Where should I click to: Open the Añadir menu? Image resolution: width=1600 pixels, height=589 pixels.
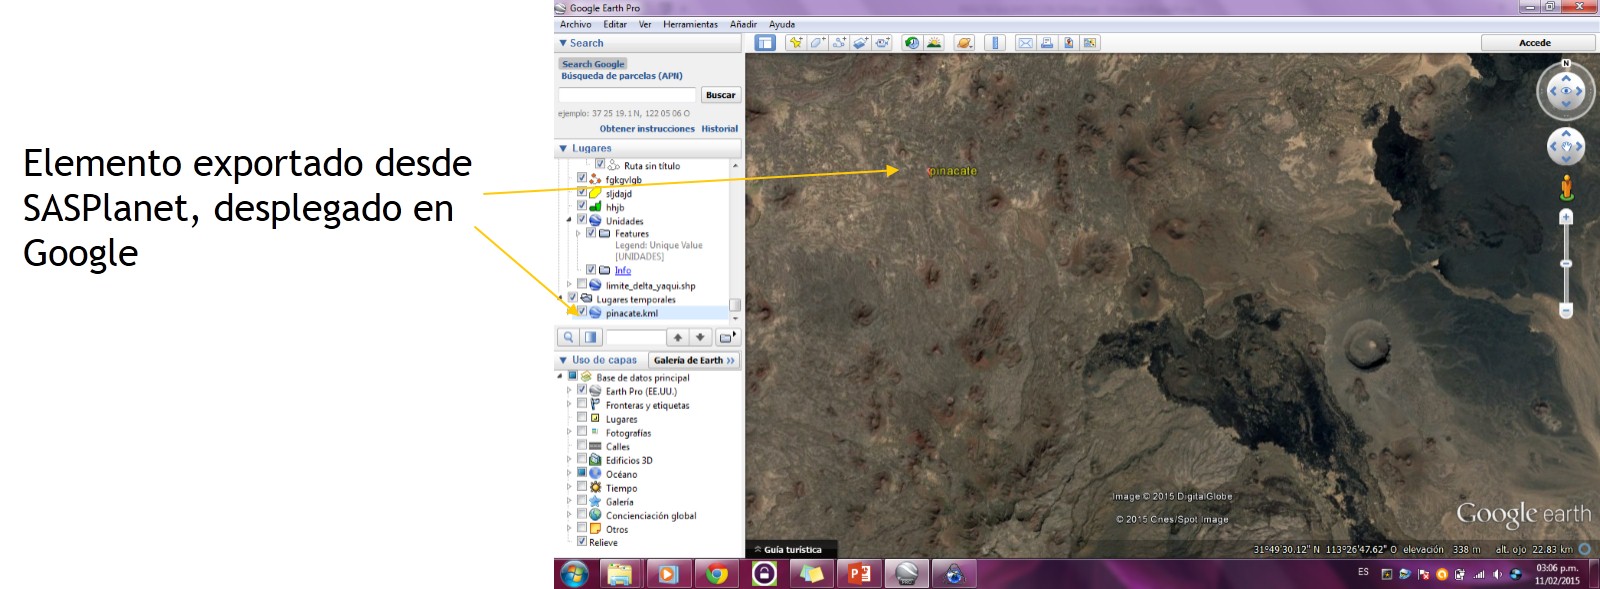[743, 25]
